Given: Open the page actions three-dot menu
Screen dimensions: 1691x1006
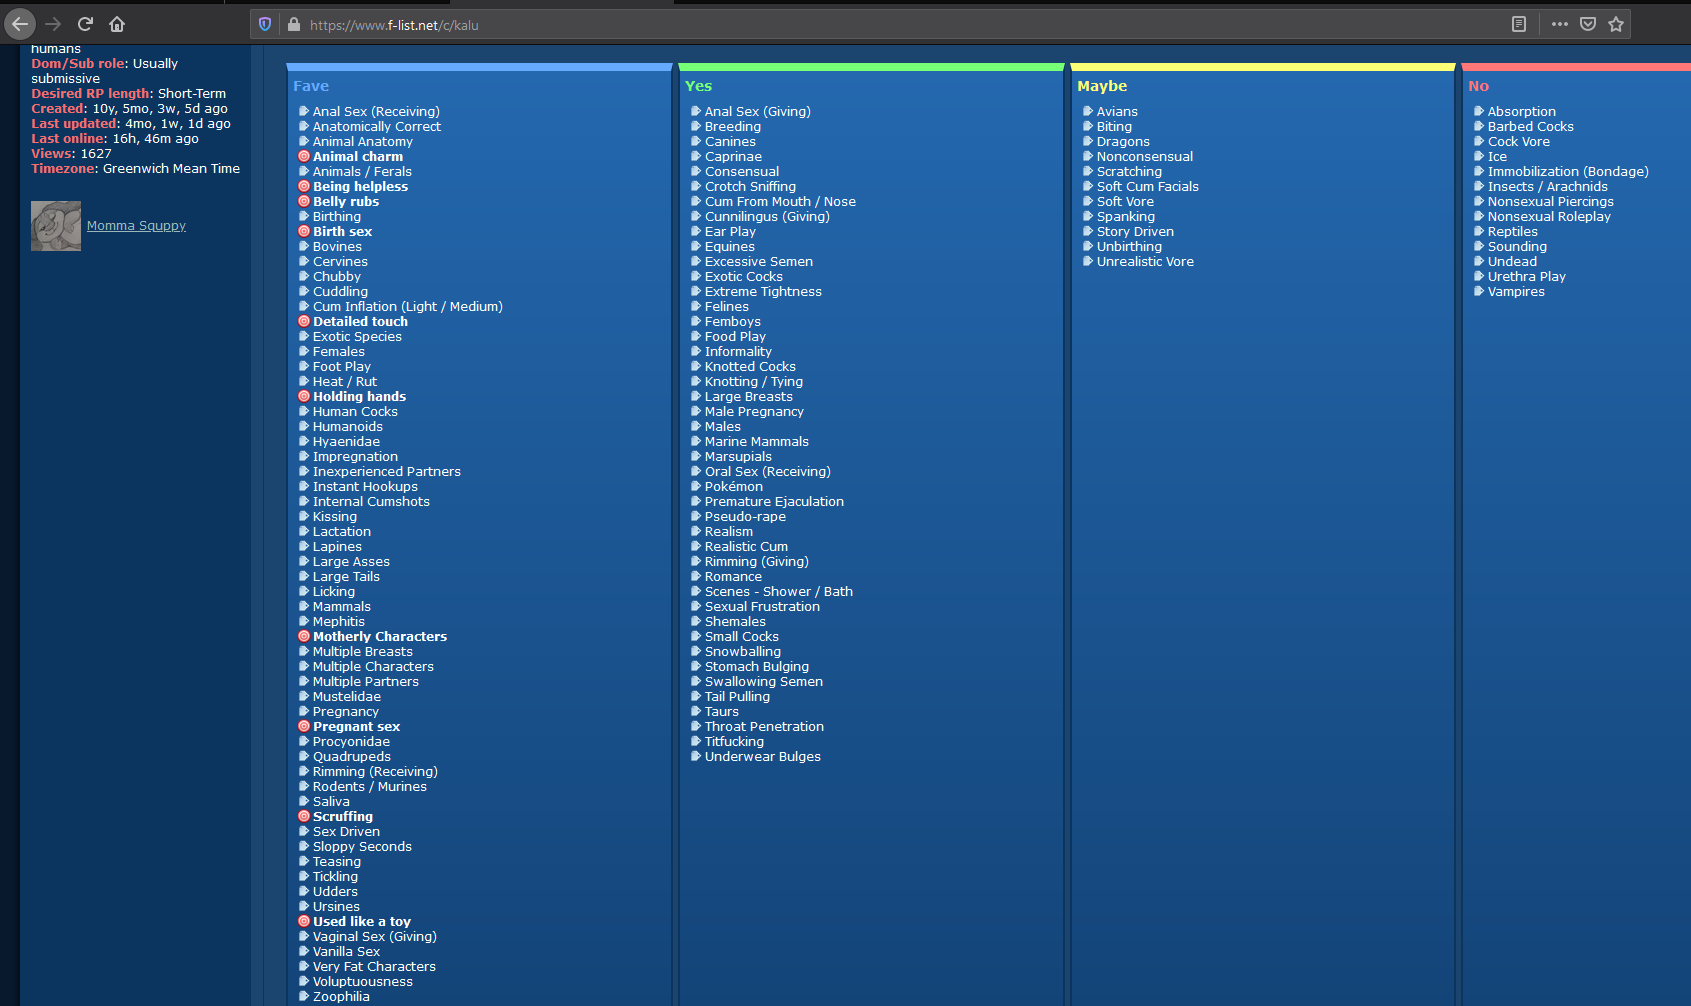Looking at the screenshot, I should [1560, 24].
